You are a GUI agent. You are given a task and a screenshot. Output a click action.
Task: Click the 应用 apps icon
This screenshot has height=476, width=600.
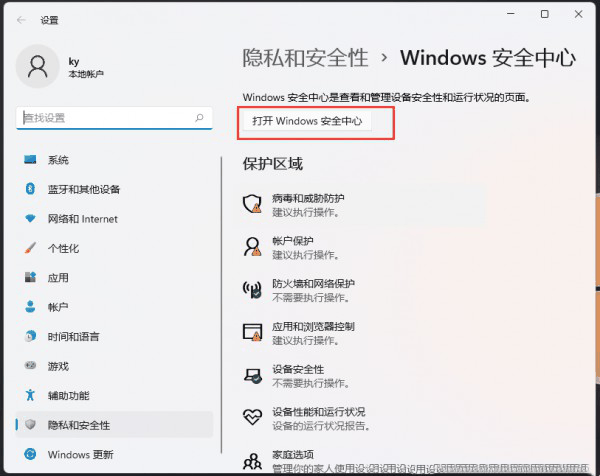(30, 277)
